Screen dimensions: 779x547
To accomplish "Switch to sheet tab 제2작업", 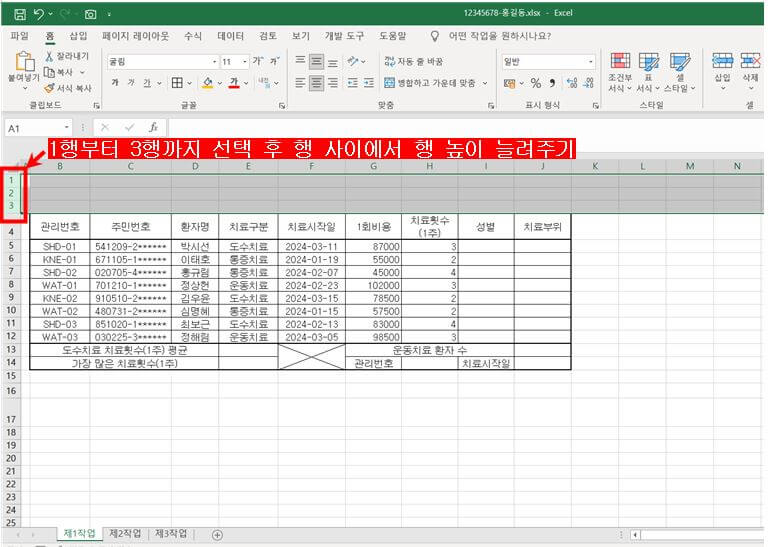I will pos(125,534).
